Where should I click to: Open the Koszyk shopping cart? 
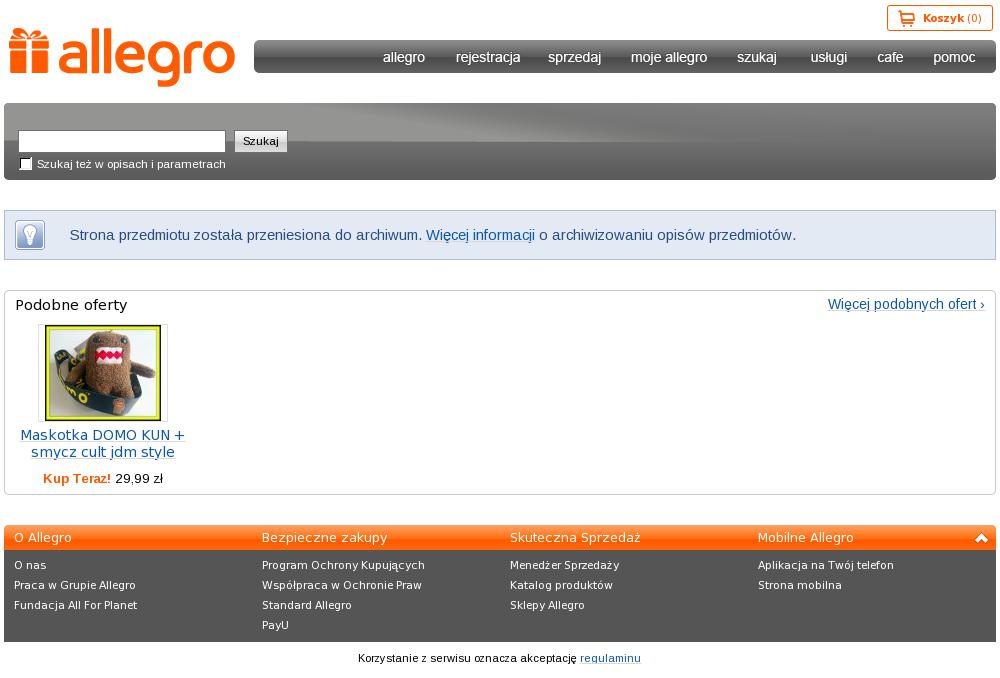[x=939, y=18]
